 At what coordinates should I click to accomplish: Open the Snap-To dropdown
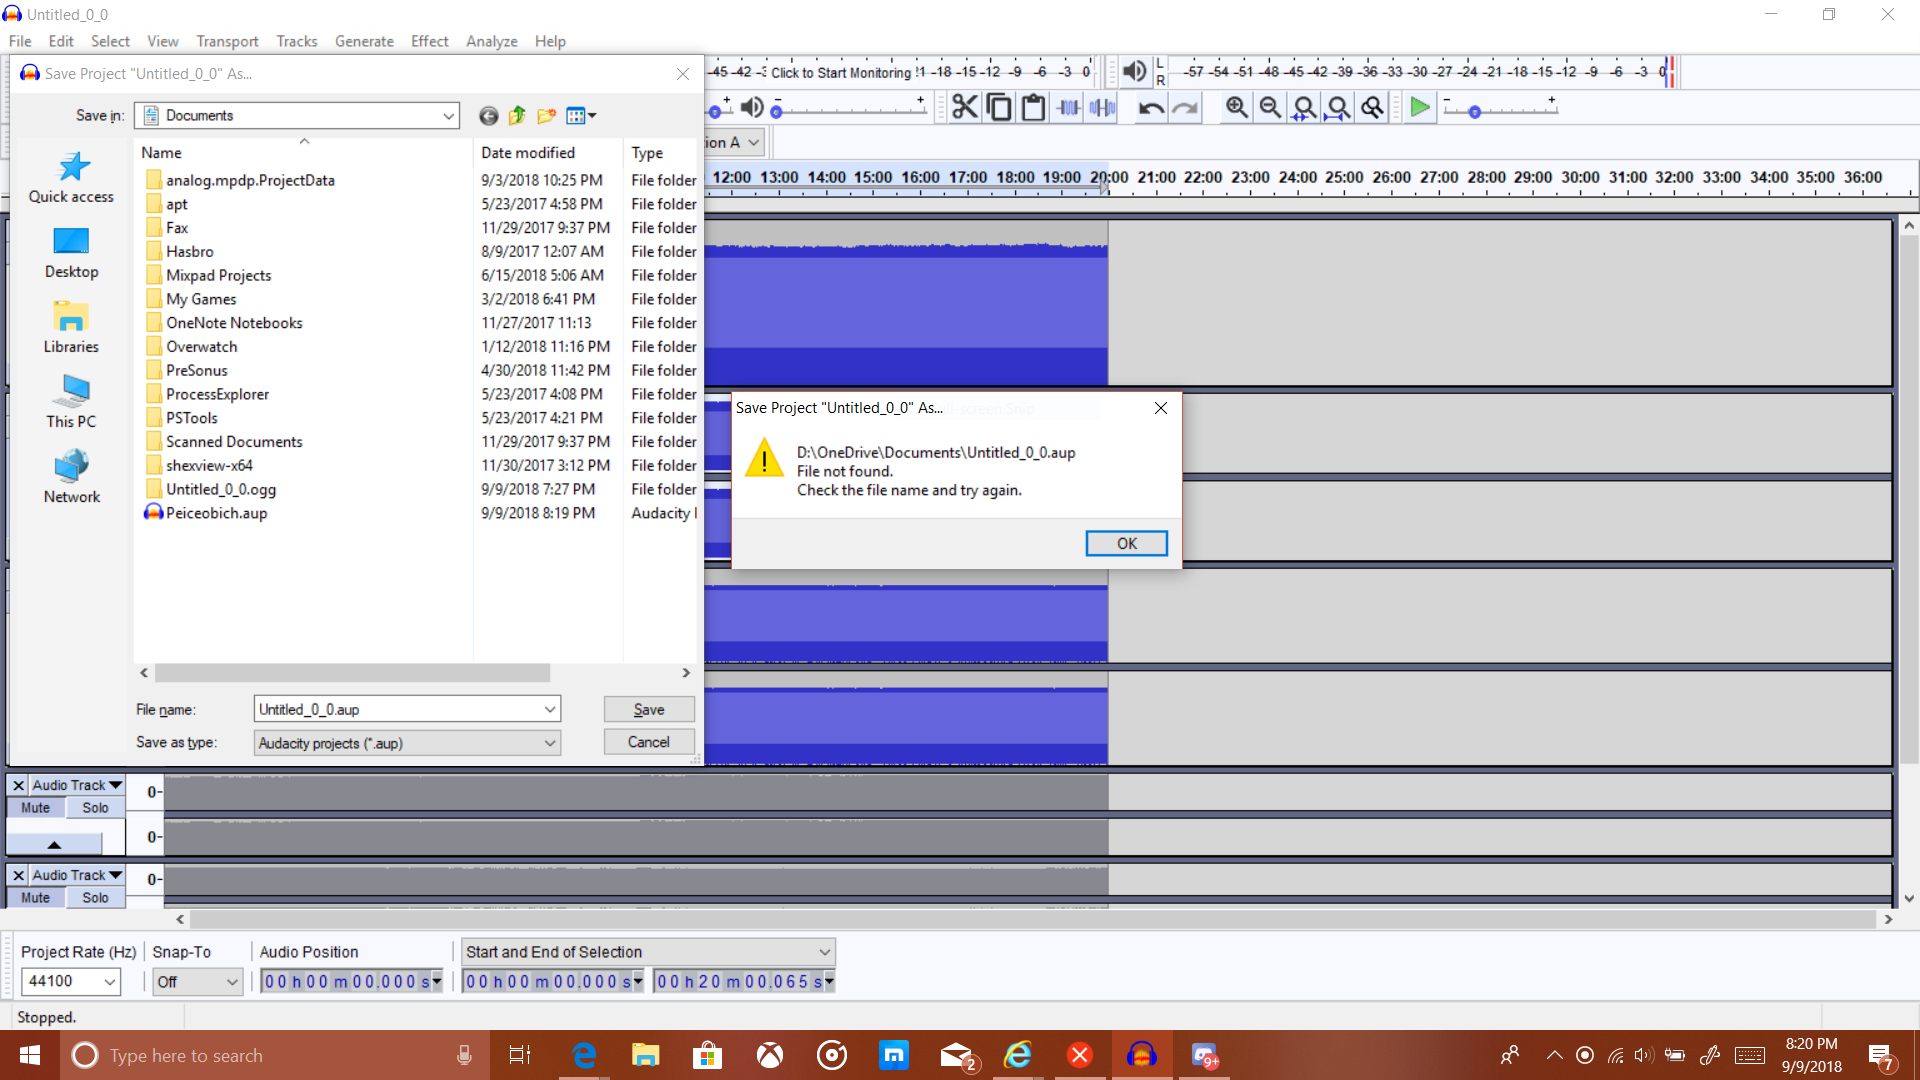(x=231, y=982)
